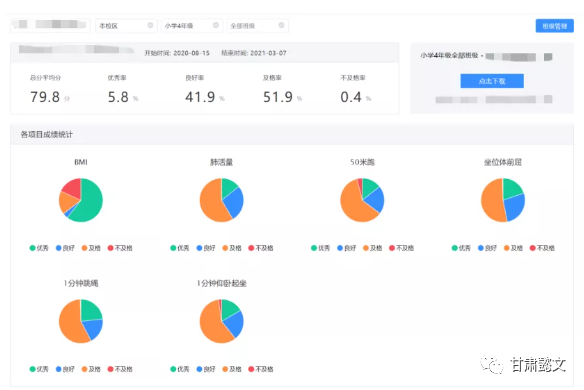Viewport: 584px width, 390px height.
Task: Toggle 不及格 legend under the 50米跑 chart
Action: click(x=402, y=248)
